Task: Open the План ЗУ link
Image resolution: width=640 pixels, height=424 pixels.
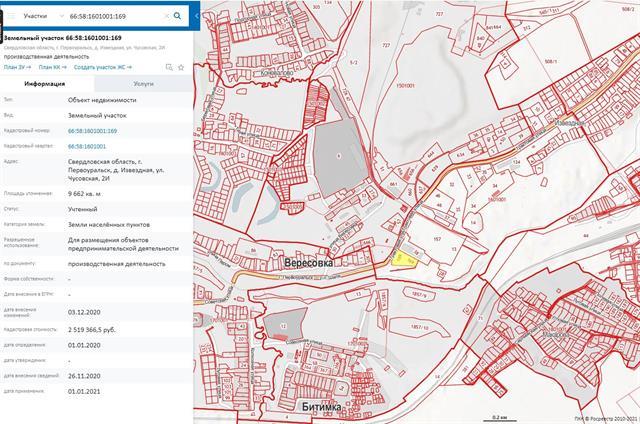Action: pos(18,67)
